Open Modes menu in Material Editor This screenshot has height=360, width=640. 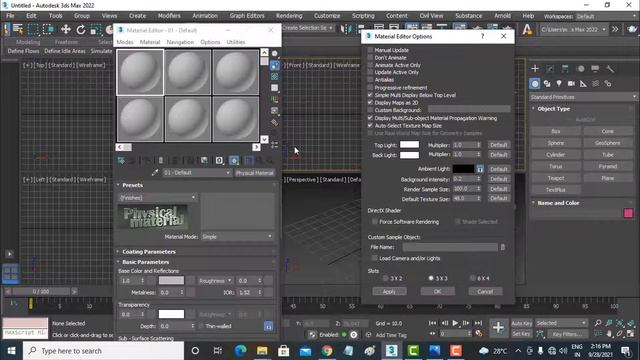pyautogui.click(x=125, y=42)
